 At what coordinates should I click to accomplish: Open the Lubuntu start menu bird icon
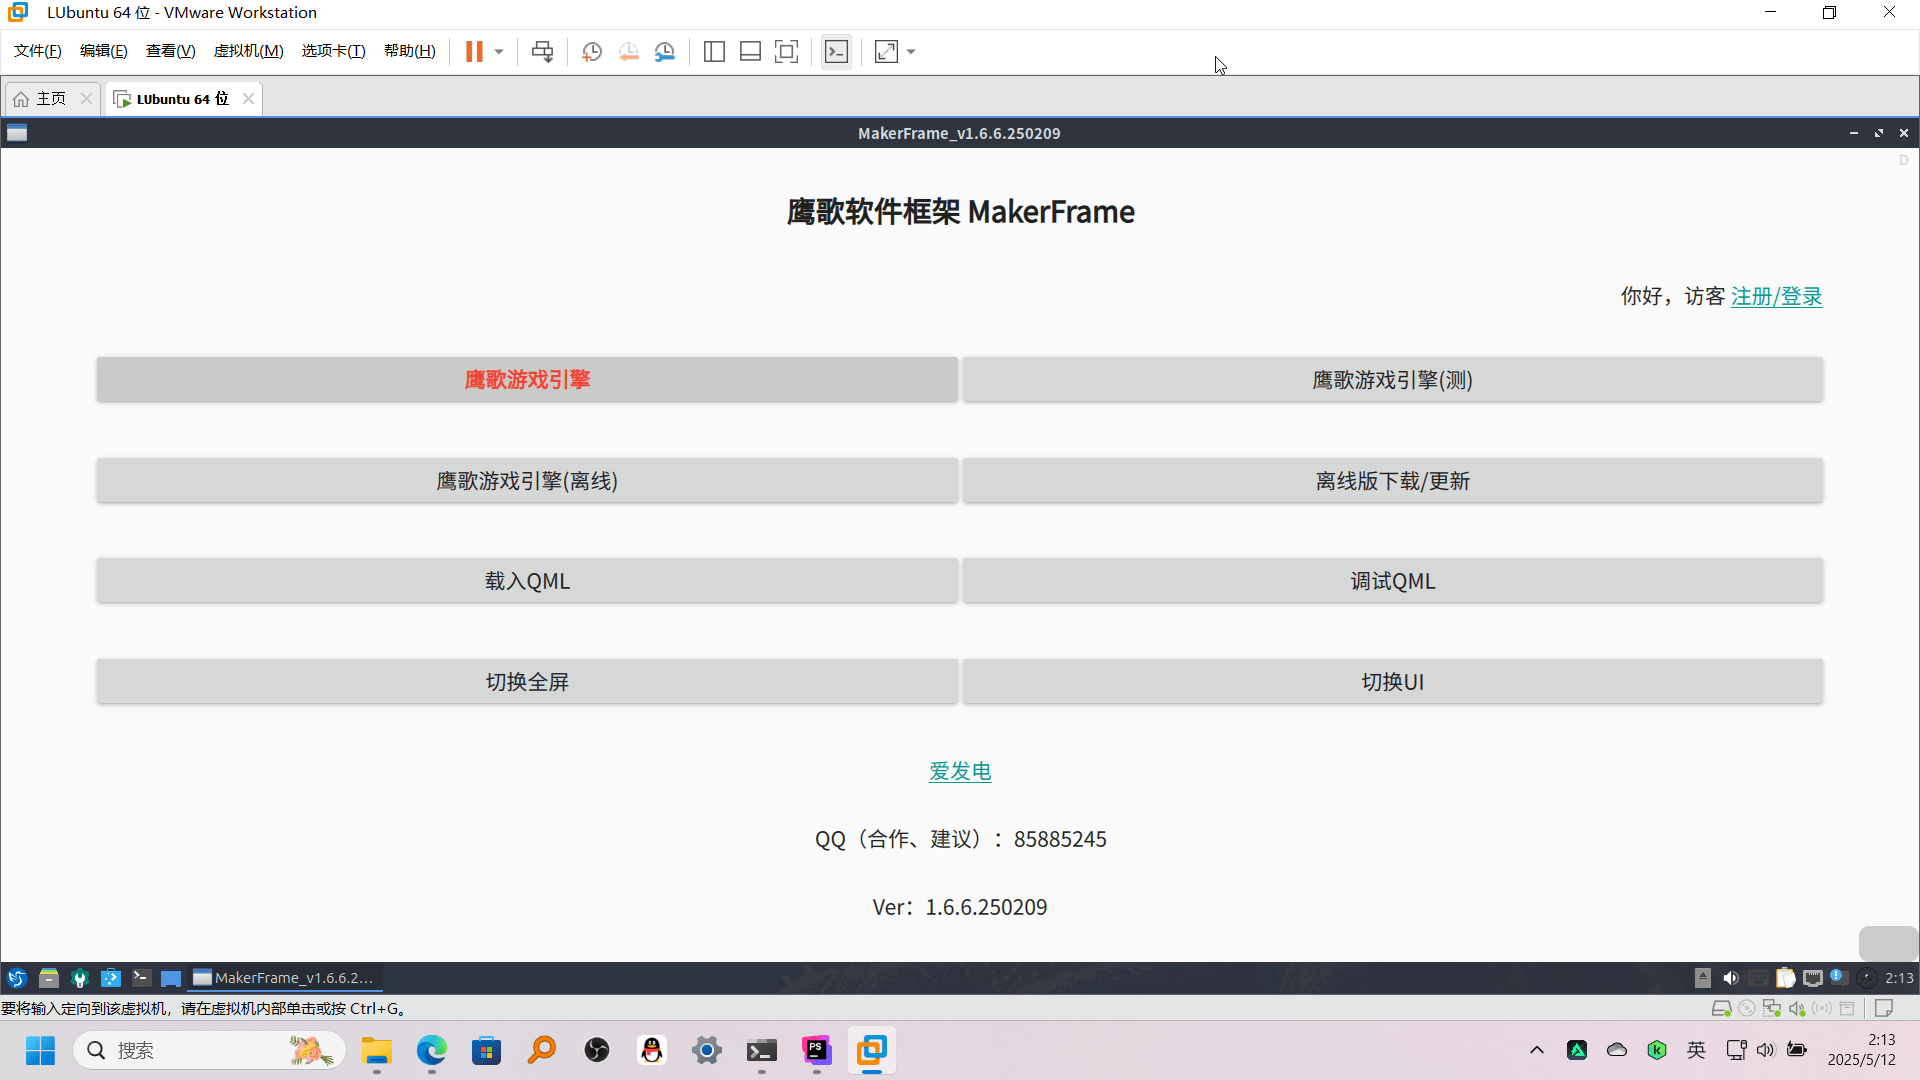tap(17, 978)
